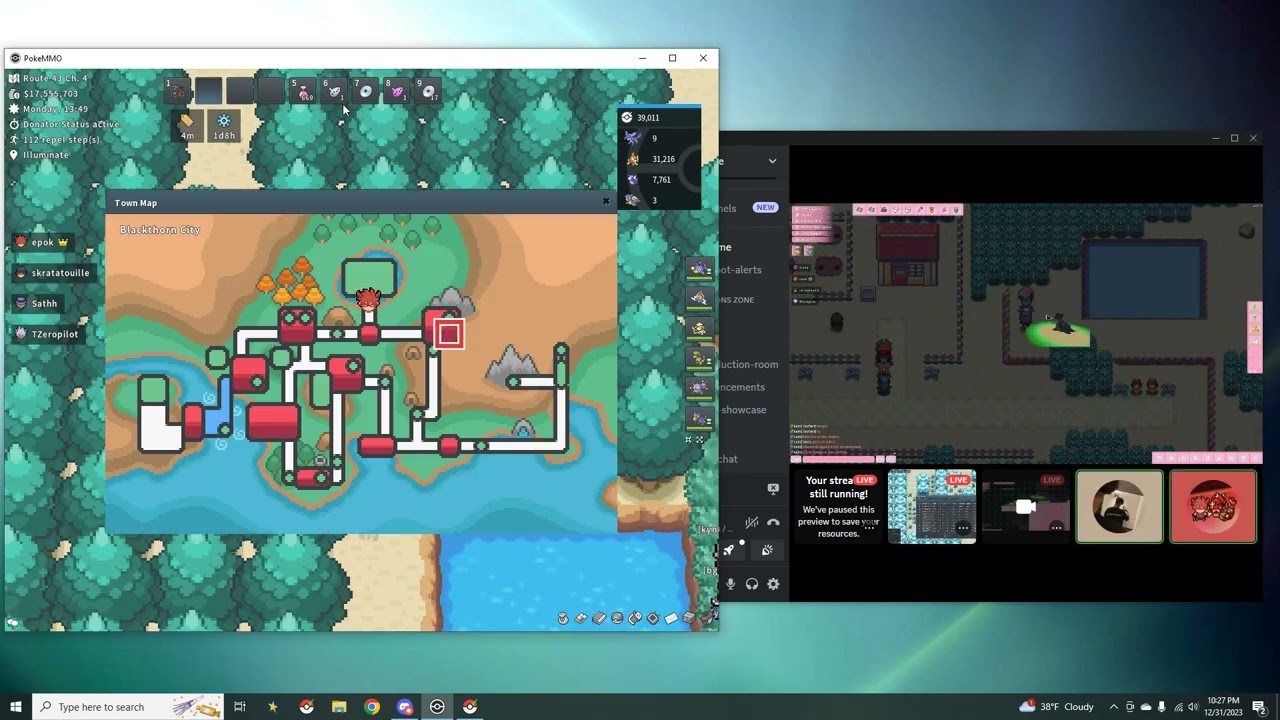Select user tile with black-and-white avatar
Viewport: 1280px width, 720px height.
click(1119, 507)
